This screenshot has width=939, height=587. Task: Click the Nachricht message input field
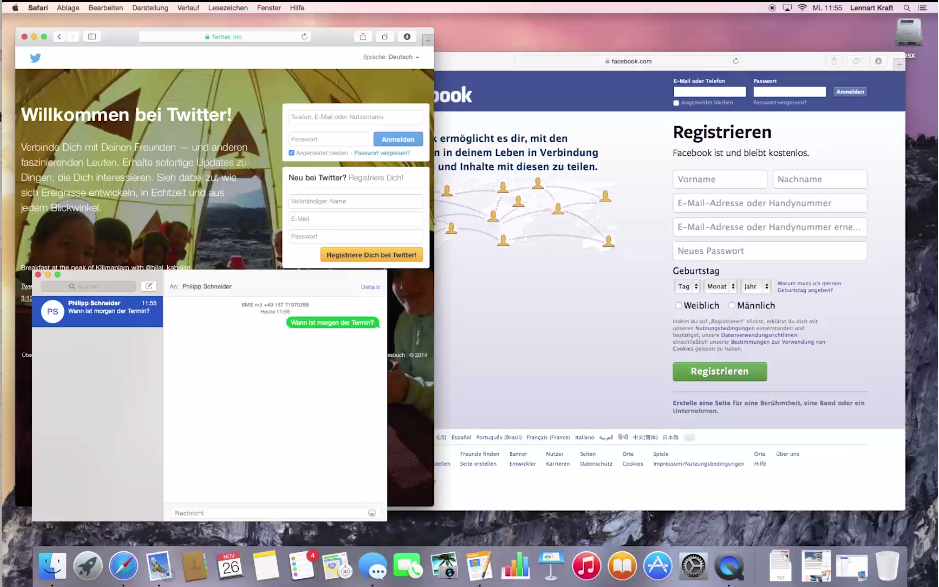275,513
